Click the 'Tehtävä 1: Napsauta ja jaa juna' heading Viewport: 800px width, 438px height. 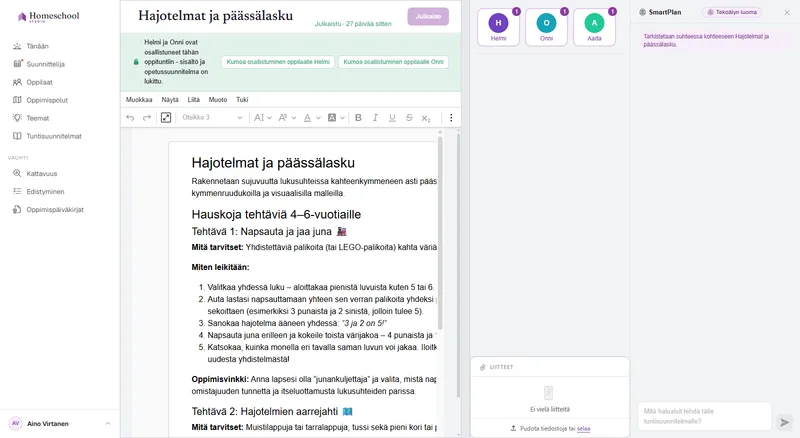point(269,232)
